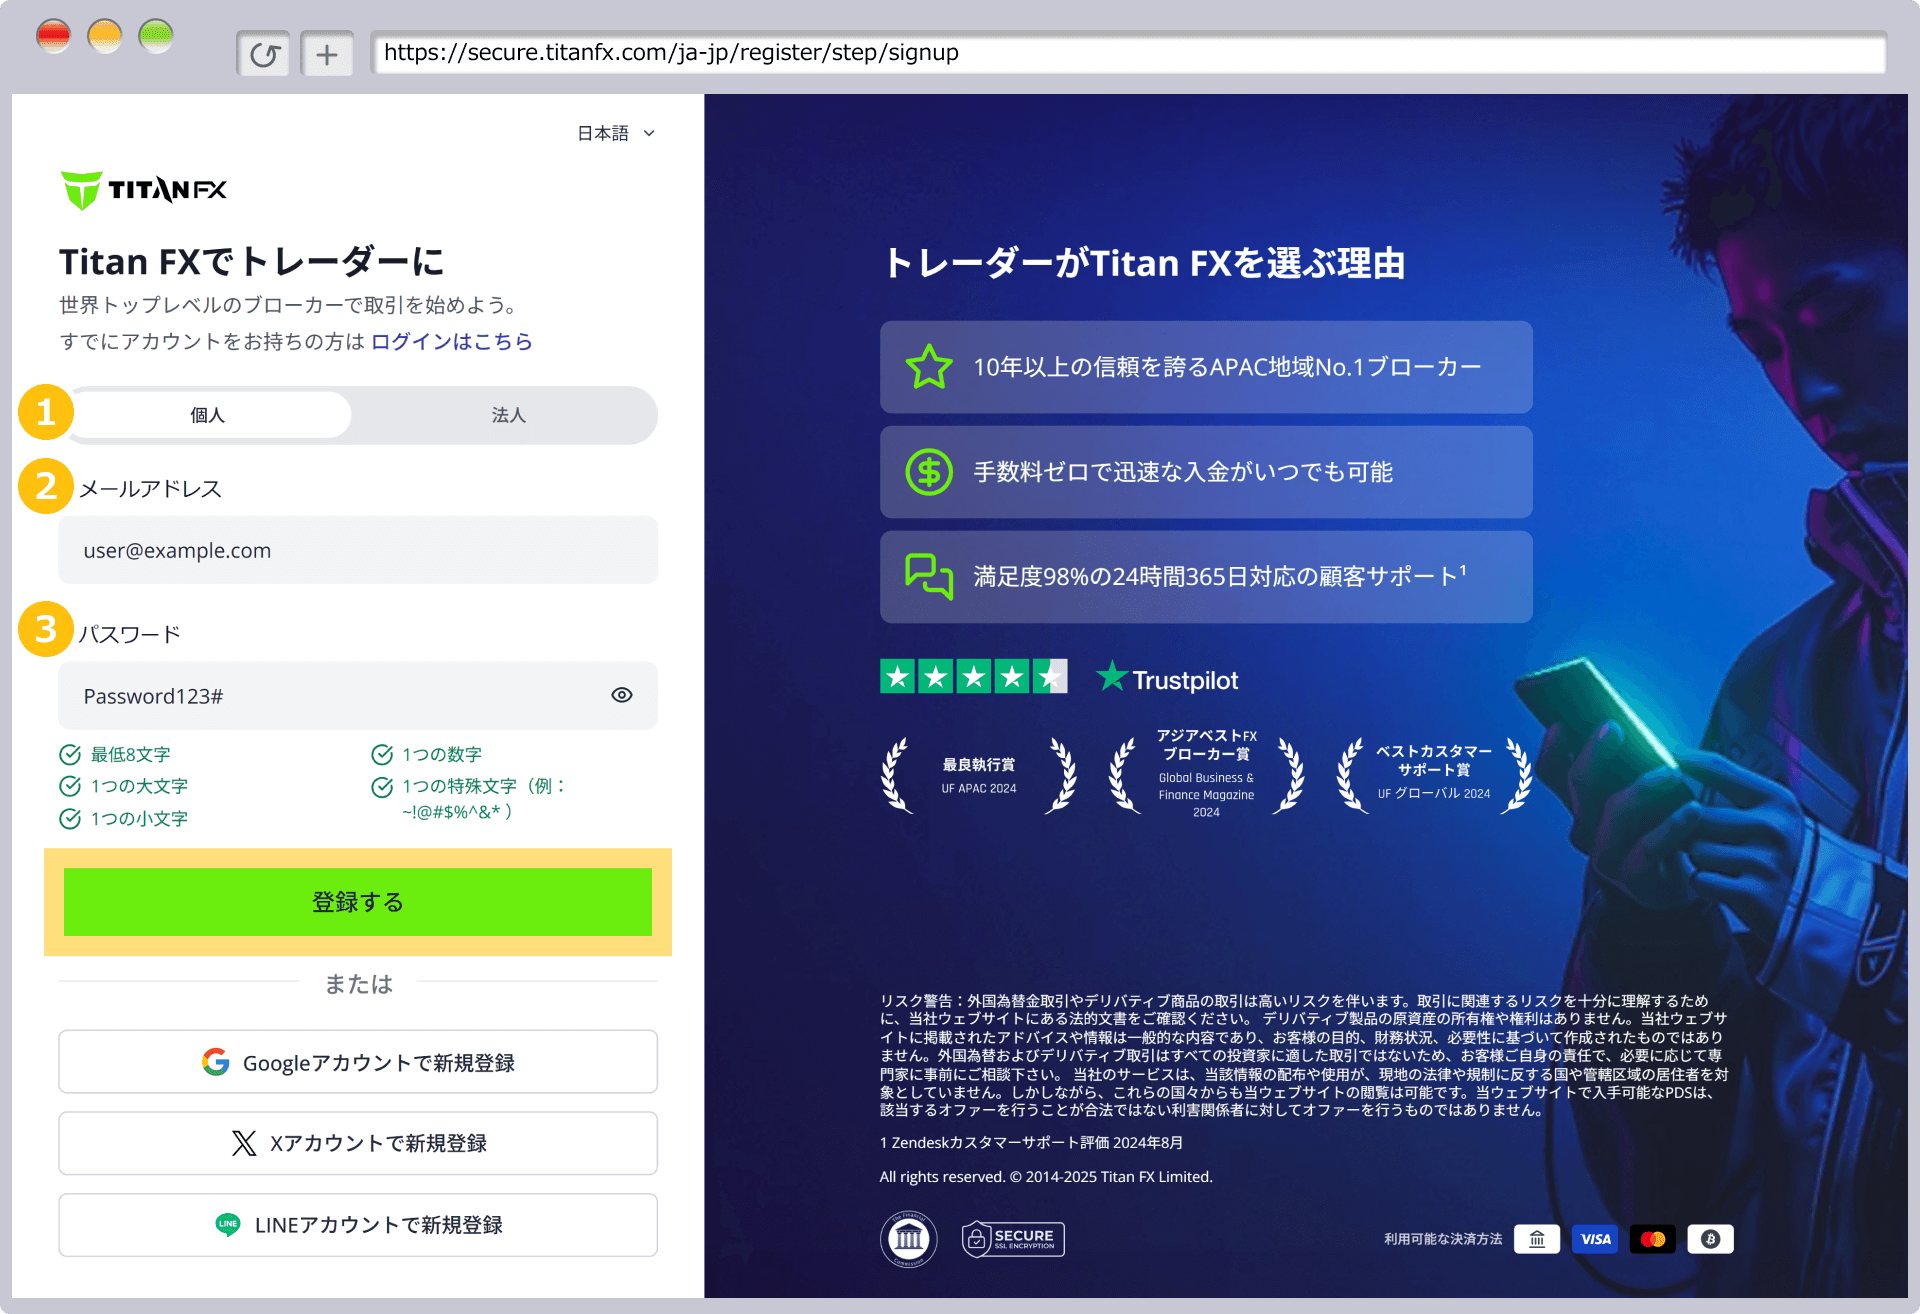Click the 利用可能な決済方法 text
Viewport: 1920px width, 1314px height.
pyautogui.click(x=1443, y=1239)
